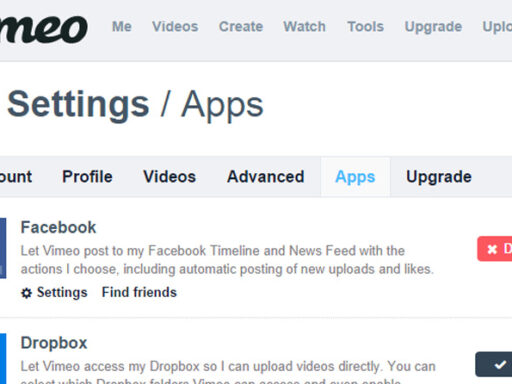Click the Settings / Apps page title

(135, 105)
